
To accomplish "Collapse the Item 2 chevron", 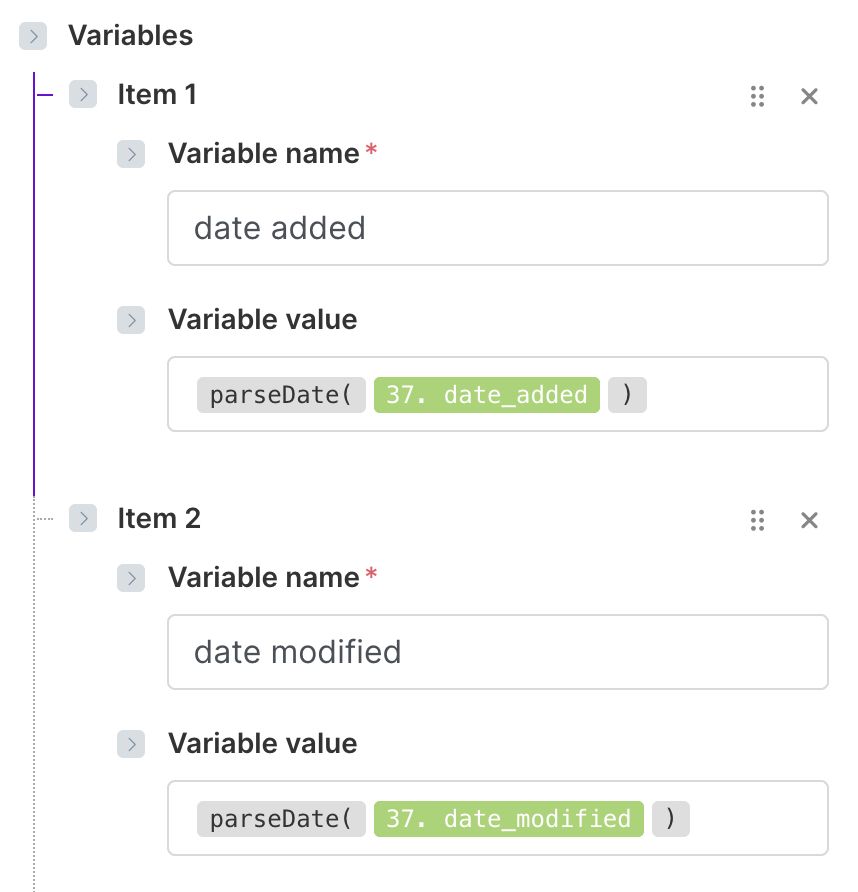I will 83,519.
